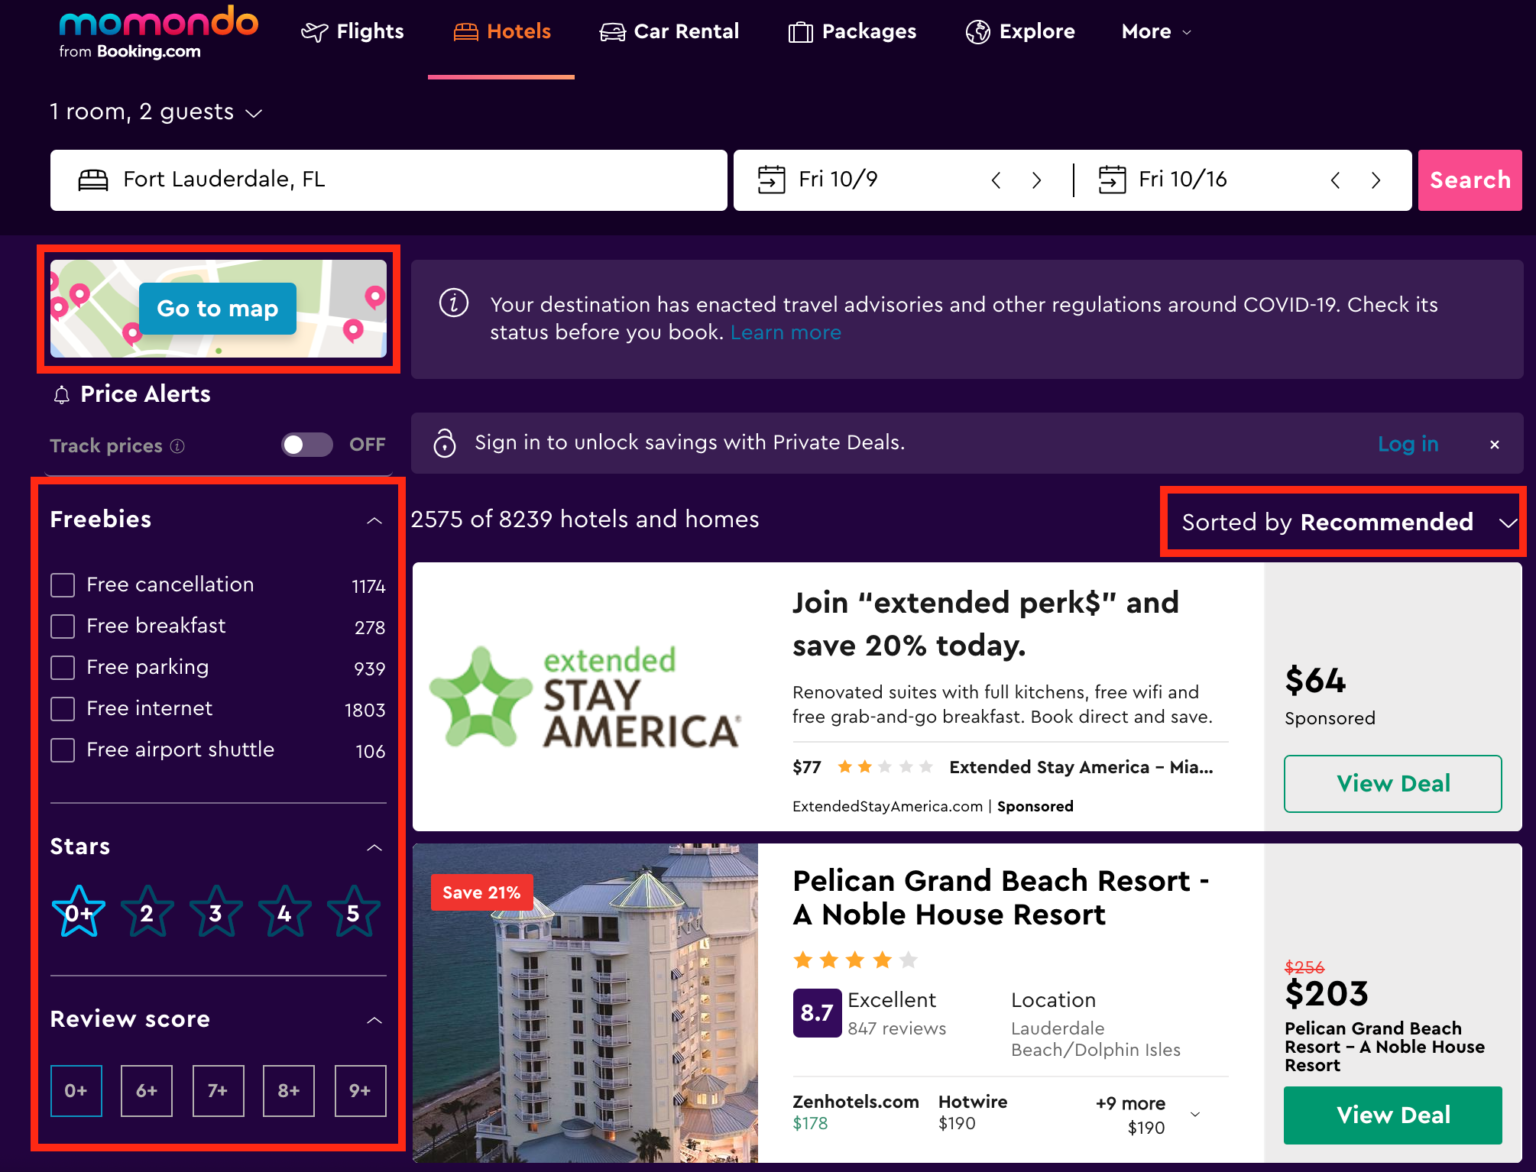1536x1172 pixels.
Task: Check the Free cancellation checkbox
Action: [63, 585]
